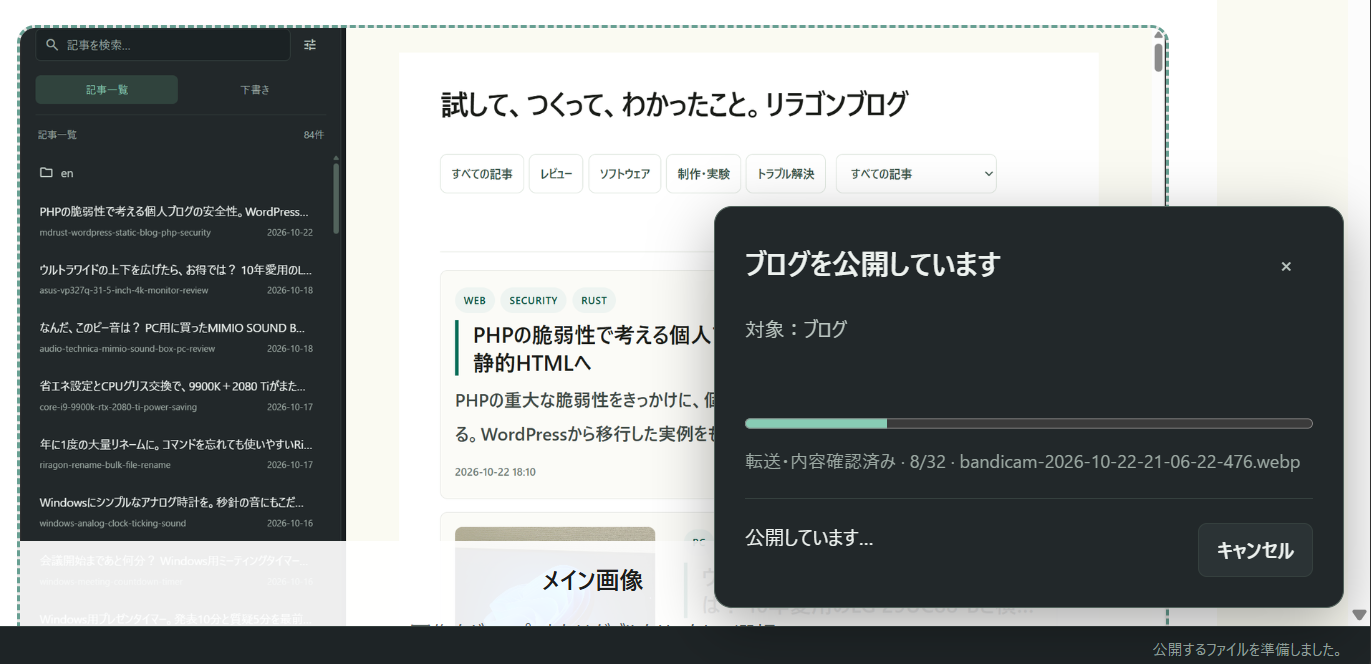
Task: Click the slug windows-analog-clock-ticking-sound
Action: (x=113, y=523)
